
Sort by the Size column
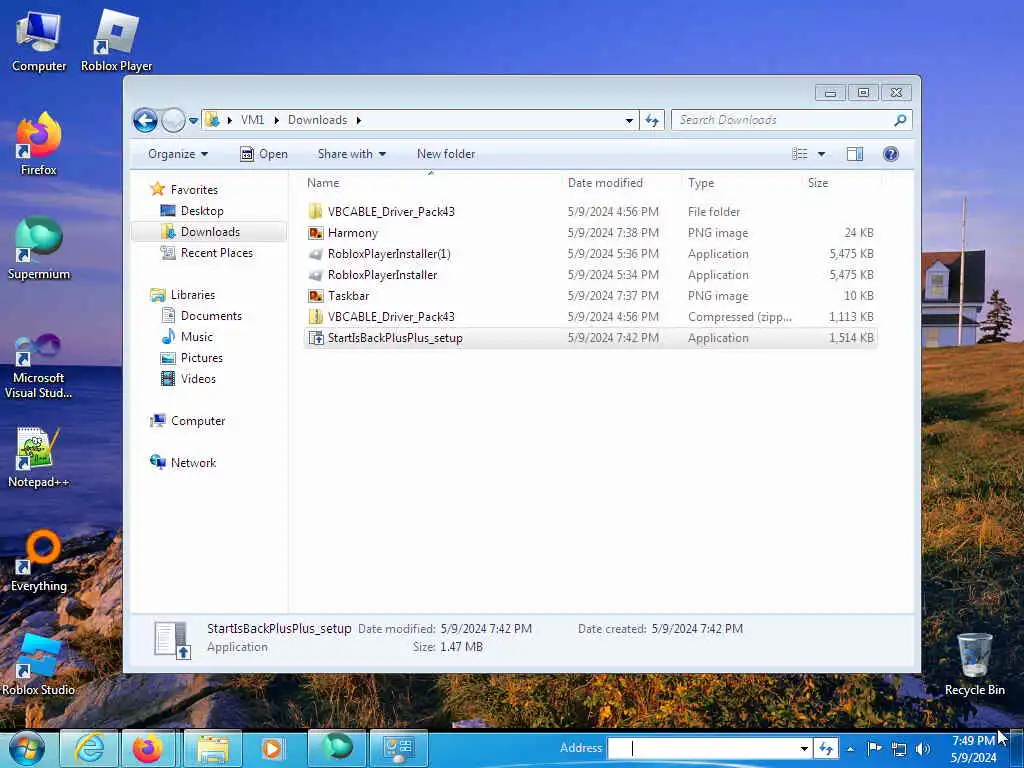coord(841,183)
